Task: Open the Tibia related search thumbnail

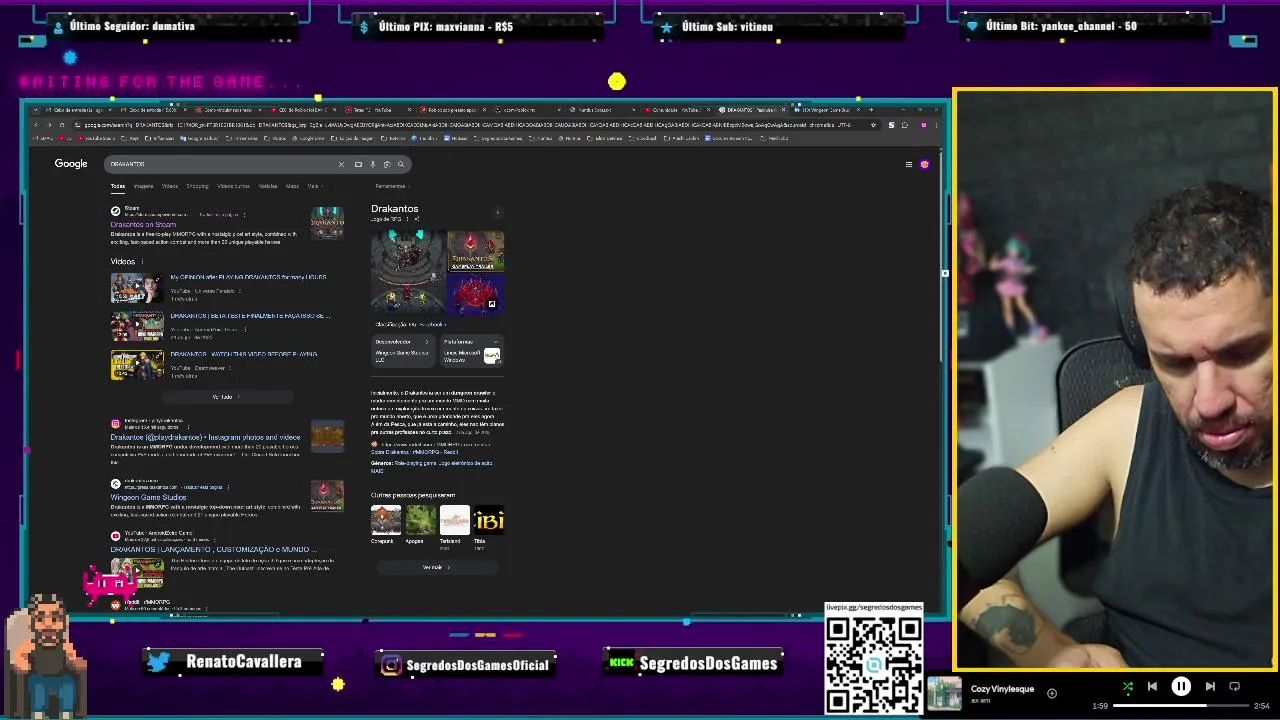Action: pos(489,521)
